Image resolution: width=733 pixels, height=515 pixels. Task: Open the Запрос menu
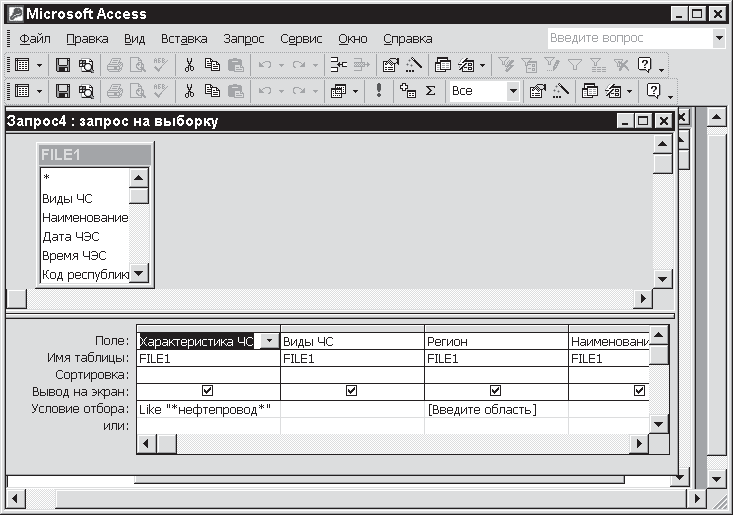point(244,38)
